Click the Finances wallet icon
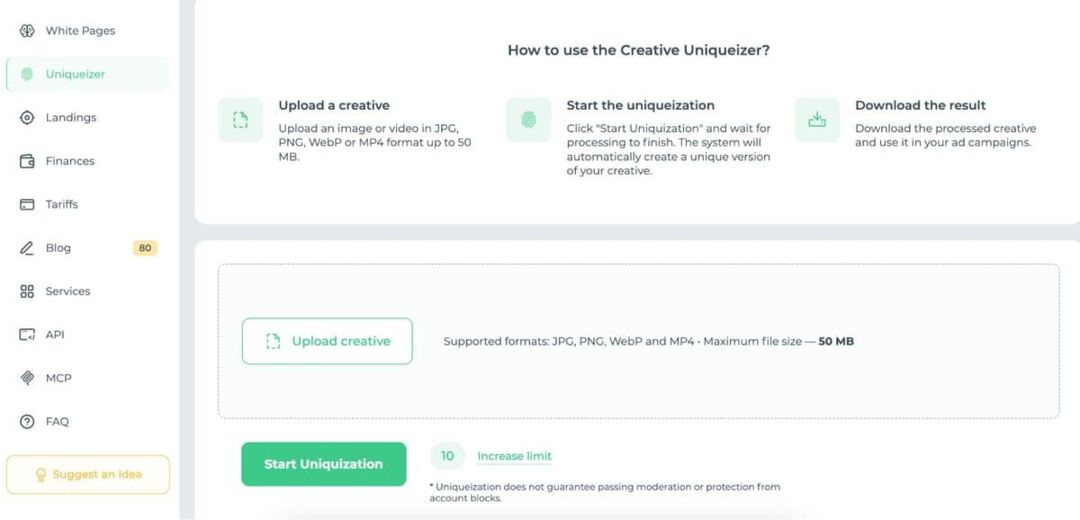 click(27, 161)
